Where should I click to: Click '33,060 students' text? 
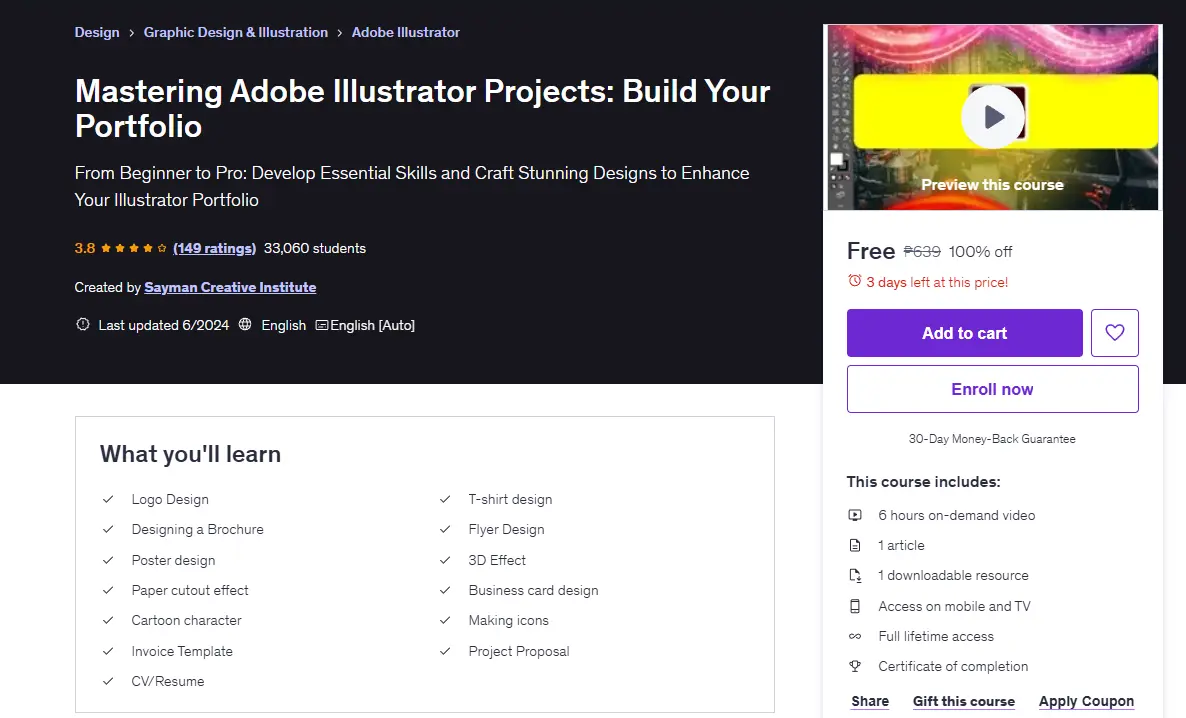(315, 248)
